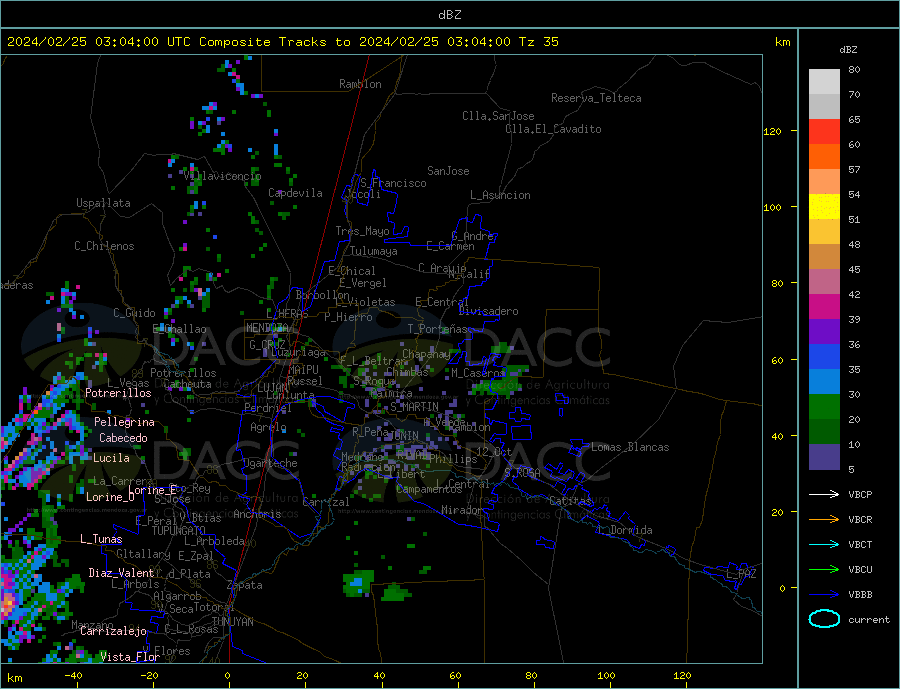Click the Pellegrina label

pos(125,422)
